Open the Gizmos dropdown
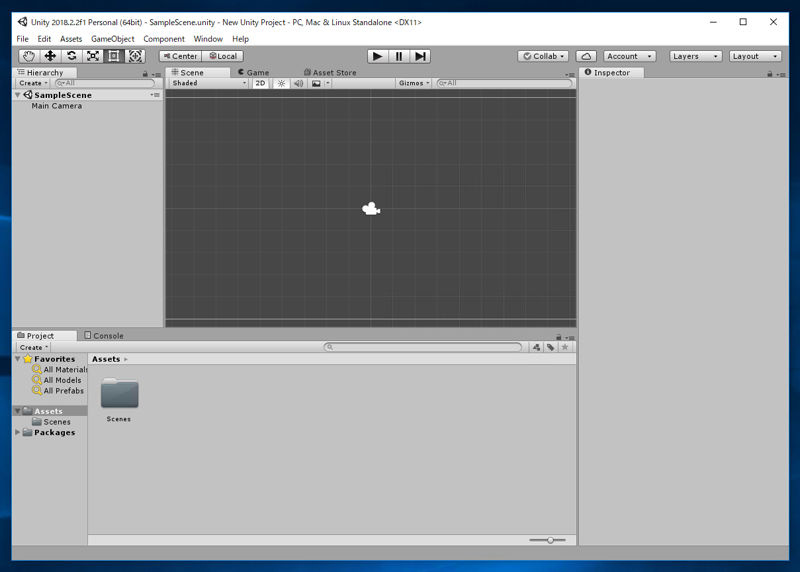The width and height of the screenshot is (800, 572). 414,83
